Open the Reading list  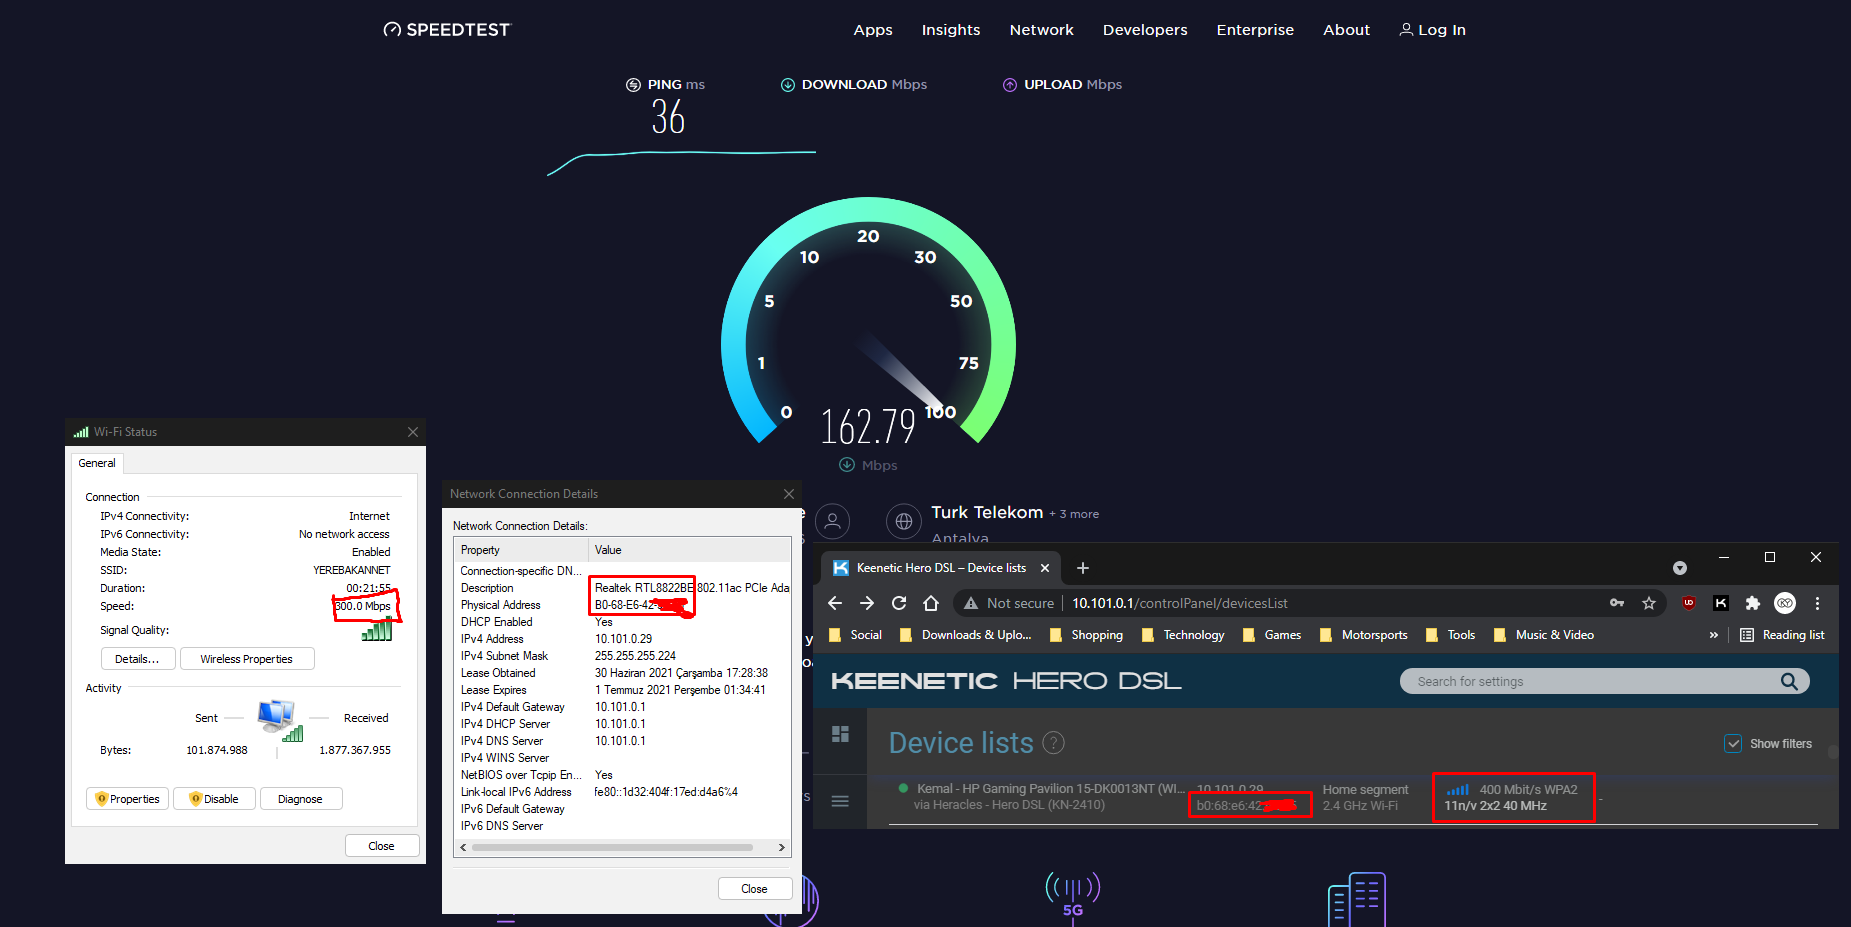1782,635
